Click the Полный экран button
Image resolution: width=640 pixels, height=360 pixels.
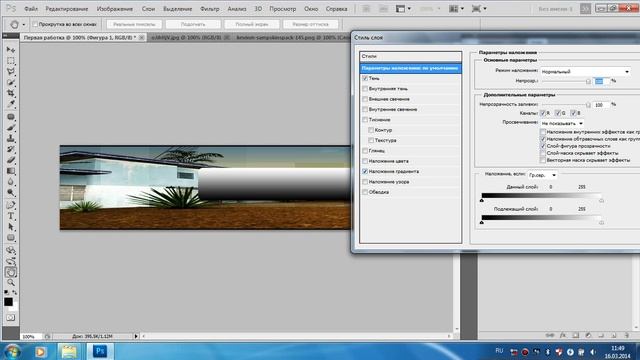[252, 24]
